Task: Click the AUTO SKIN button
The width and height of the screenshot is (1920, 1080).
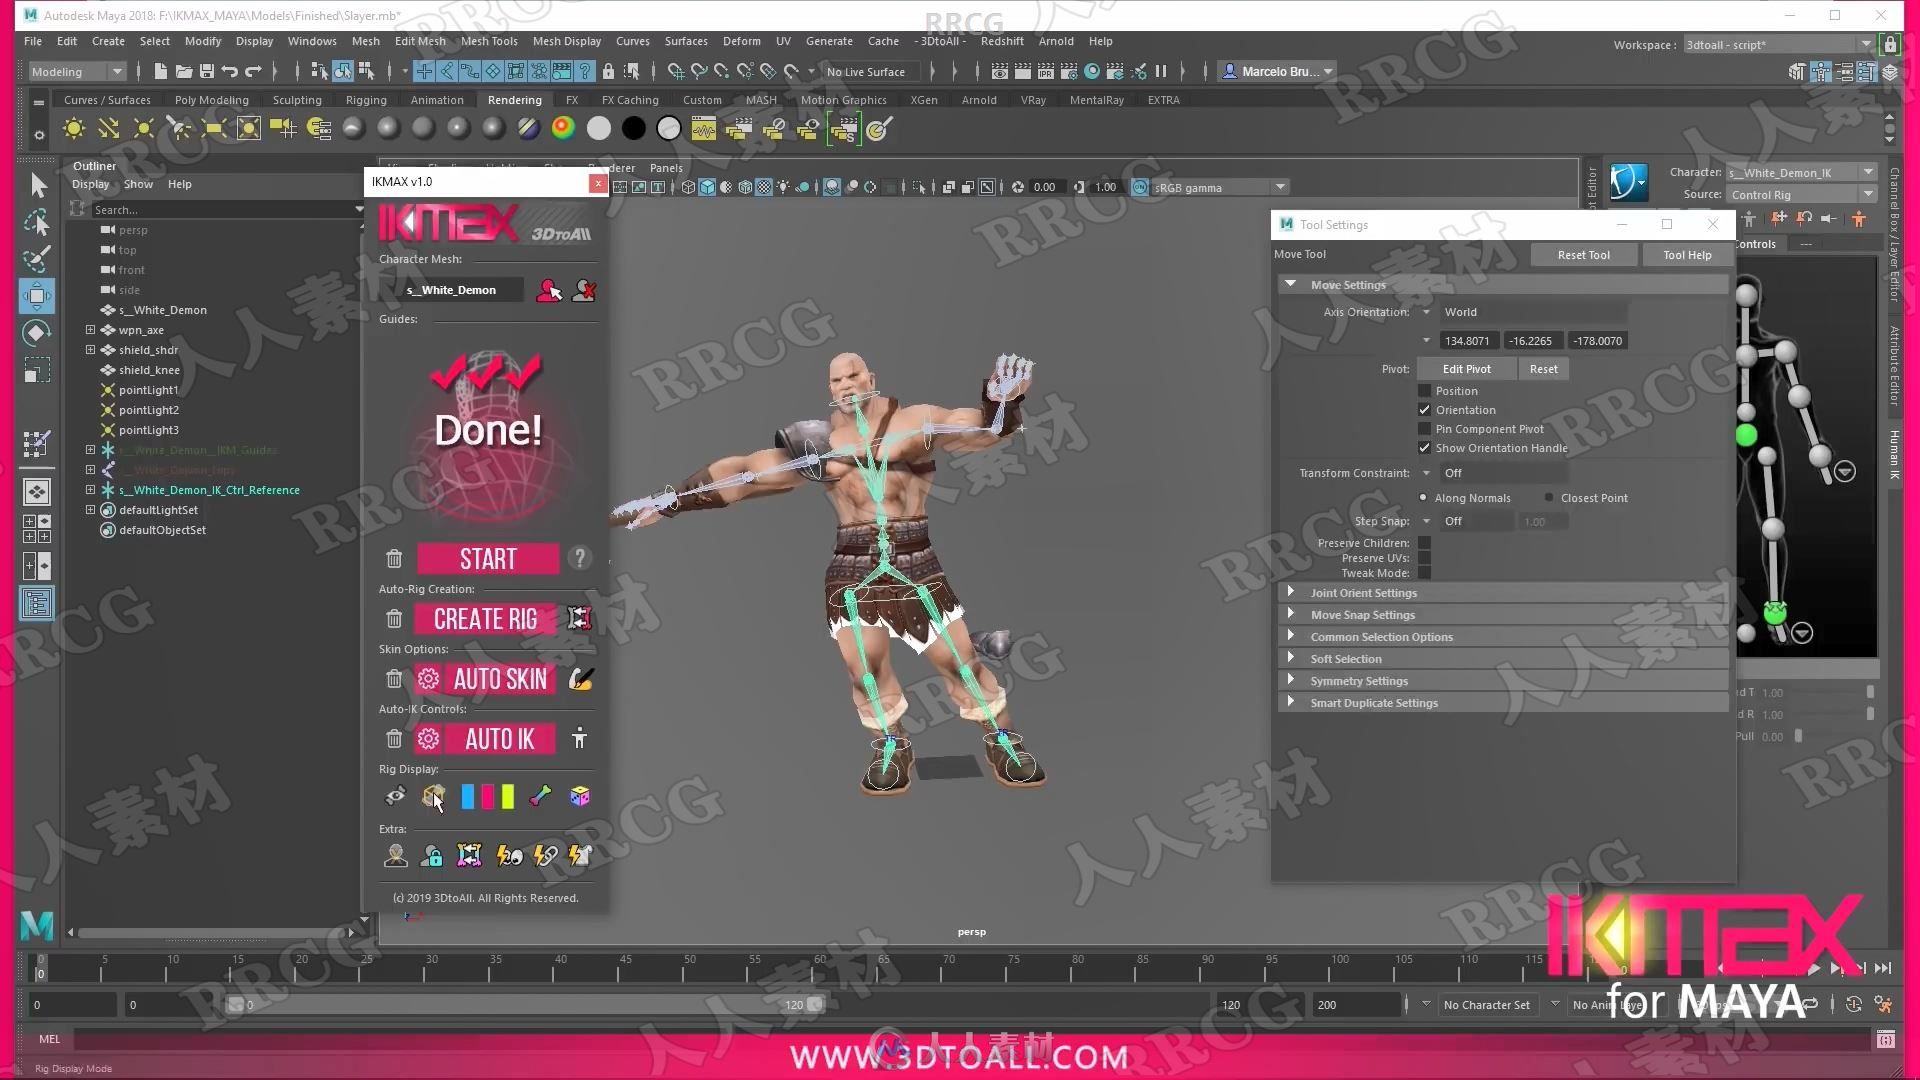Action: coord(500,679)
